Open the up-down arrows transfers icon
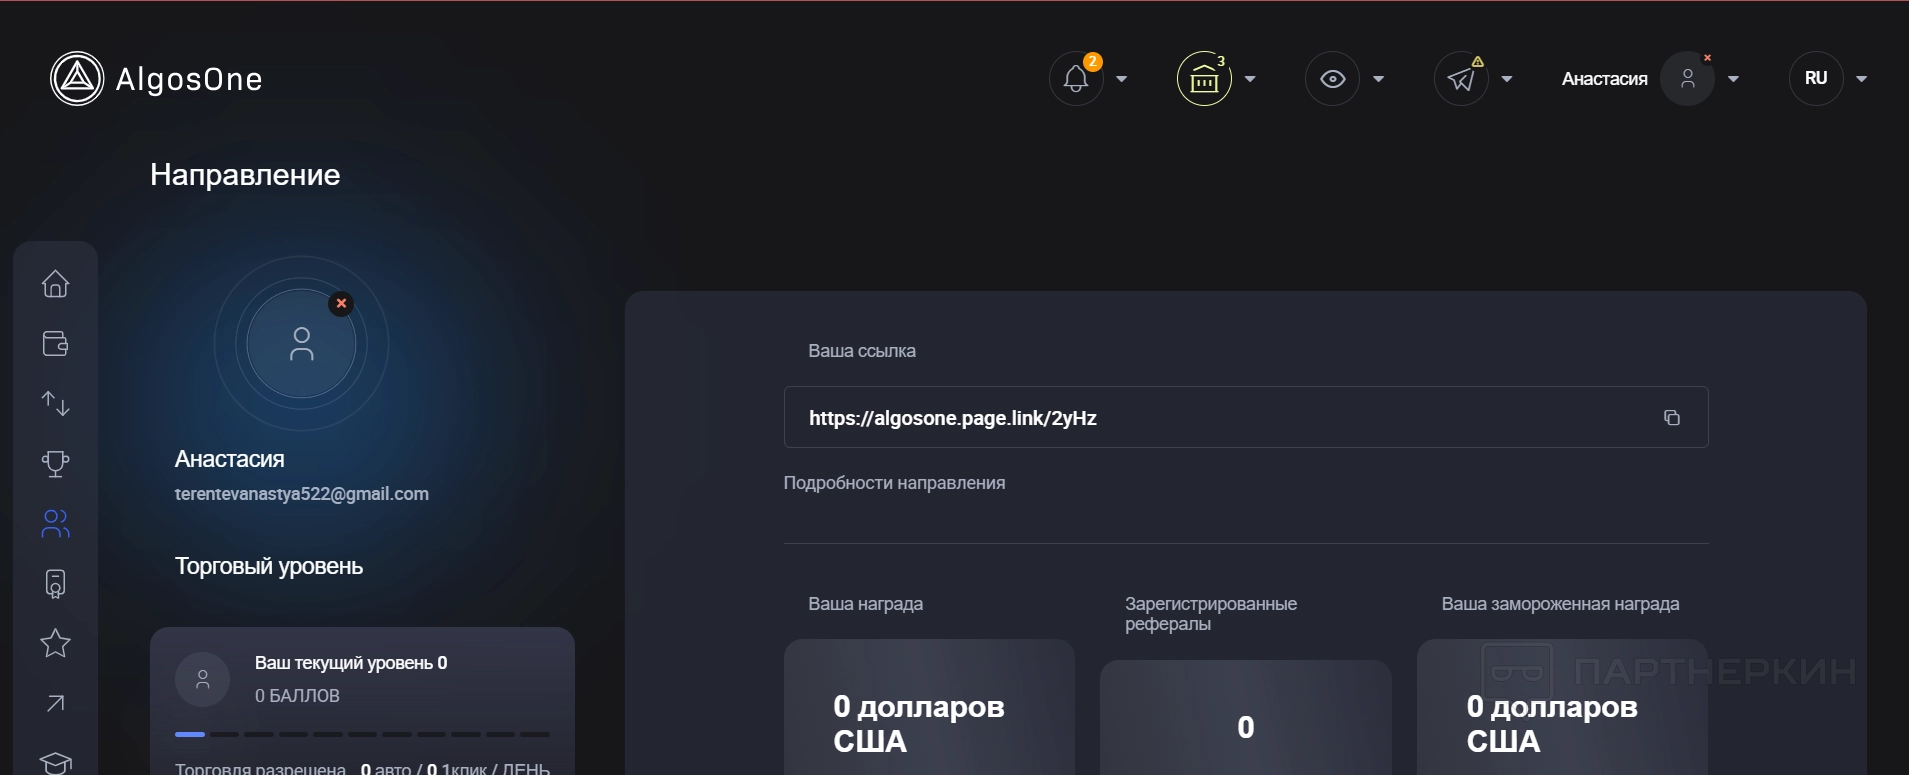This screenshot has width=1909, height=775. click(56, 404)
